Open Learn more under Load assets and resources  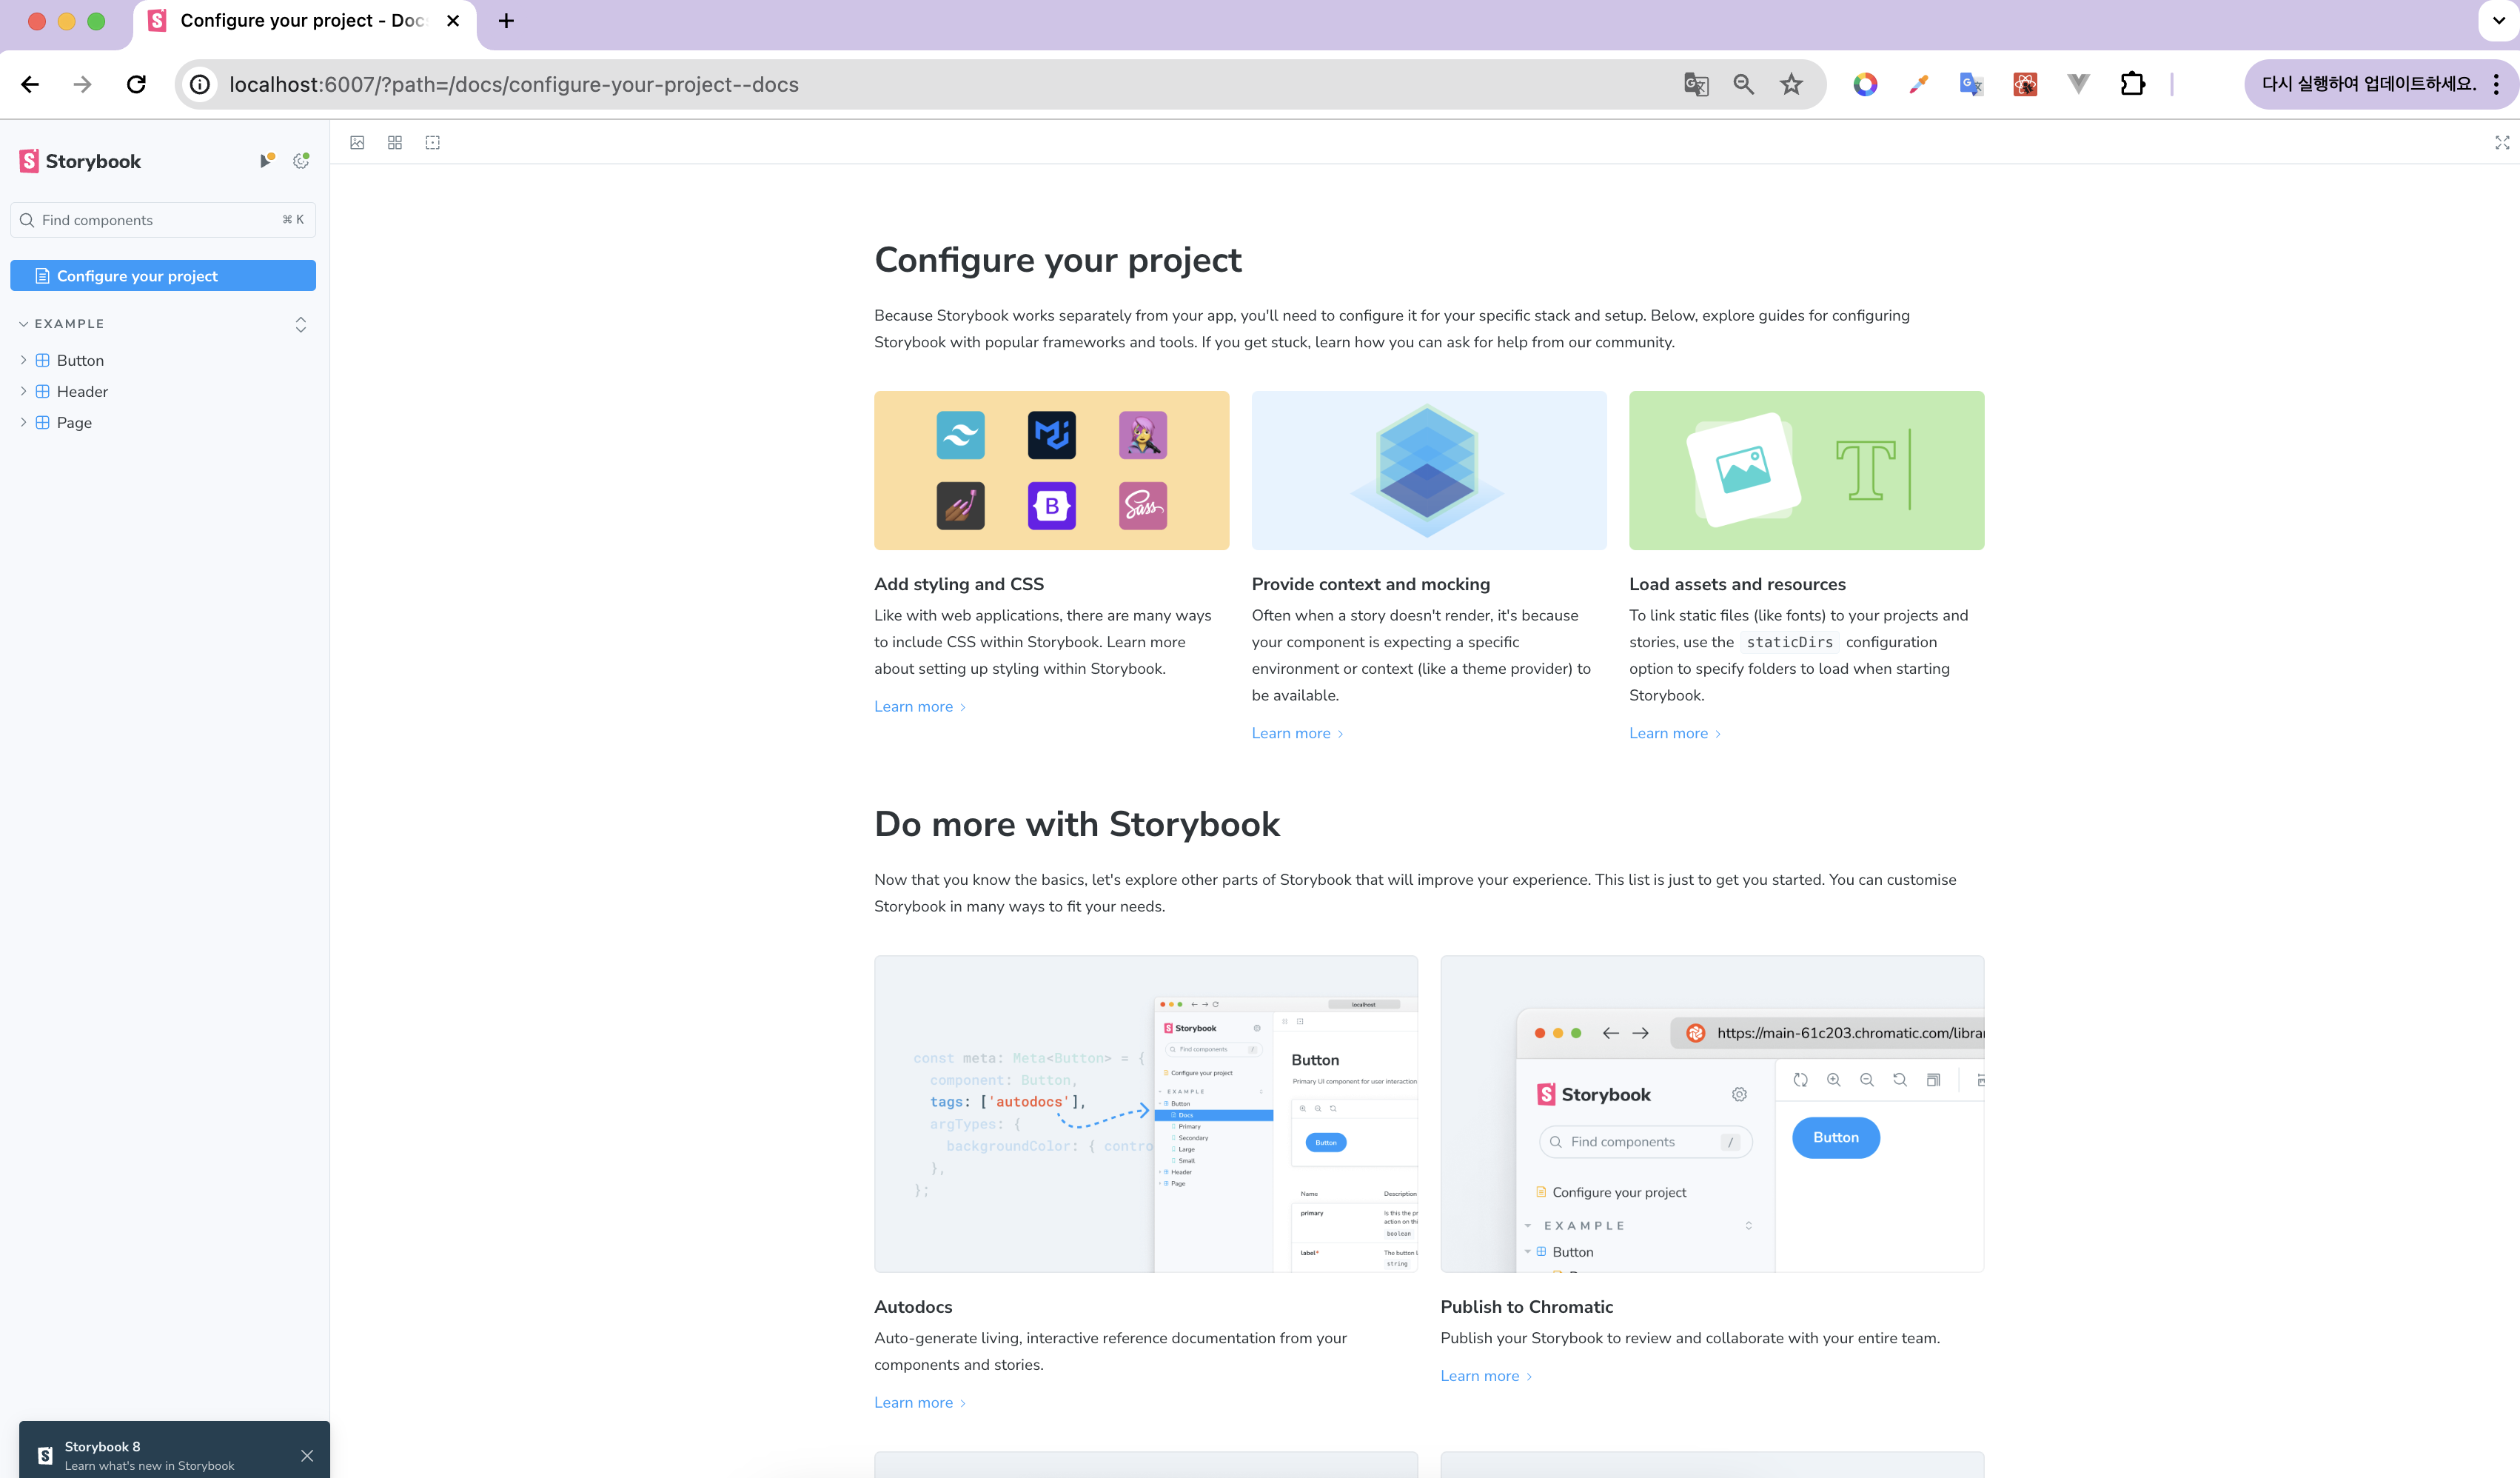point(1675,733)
